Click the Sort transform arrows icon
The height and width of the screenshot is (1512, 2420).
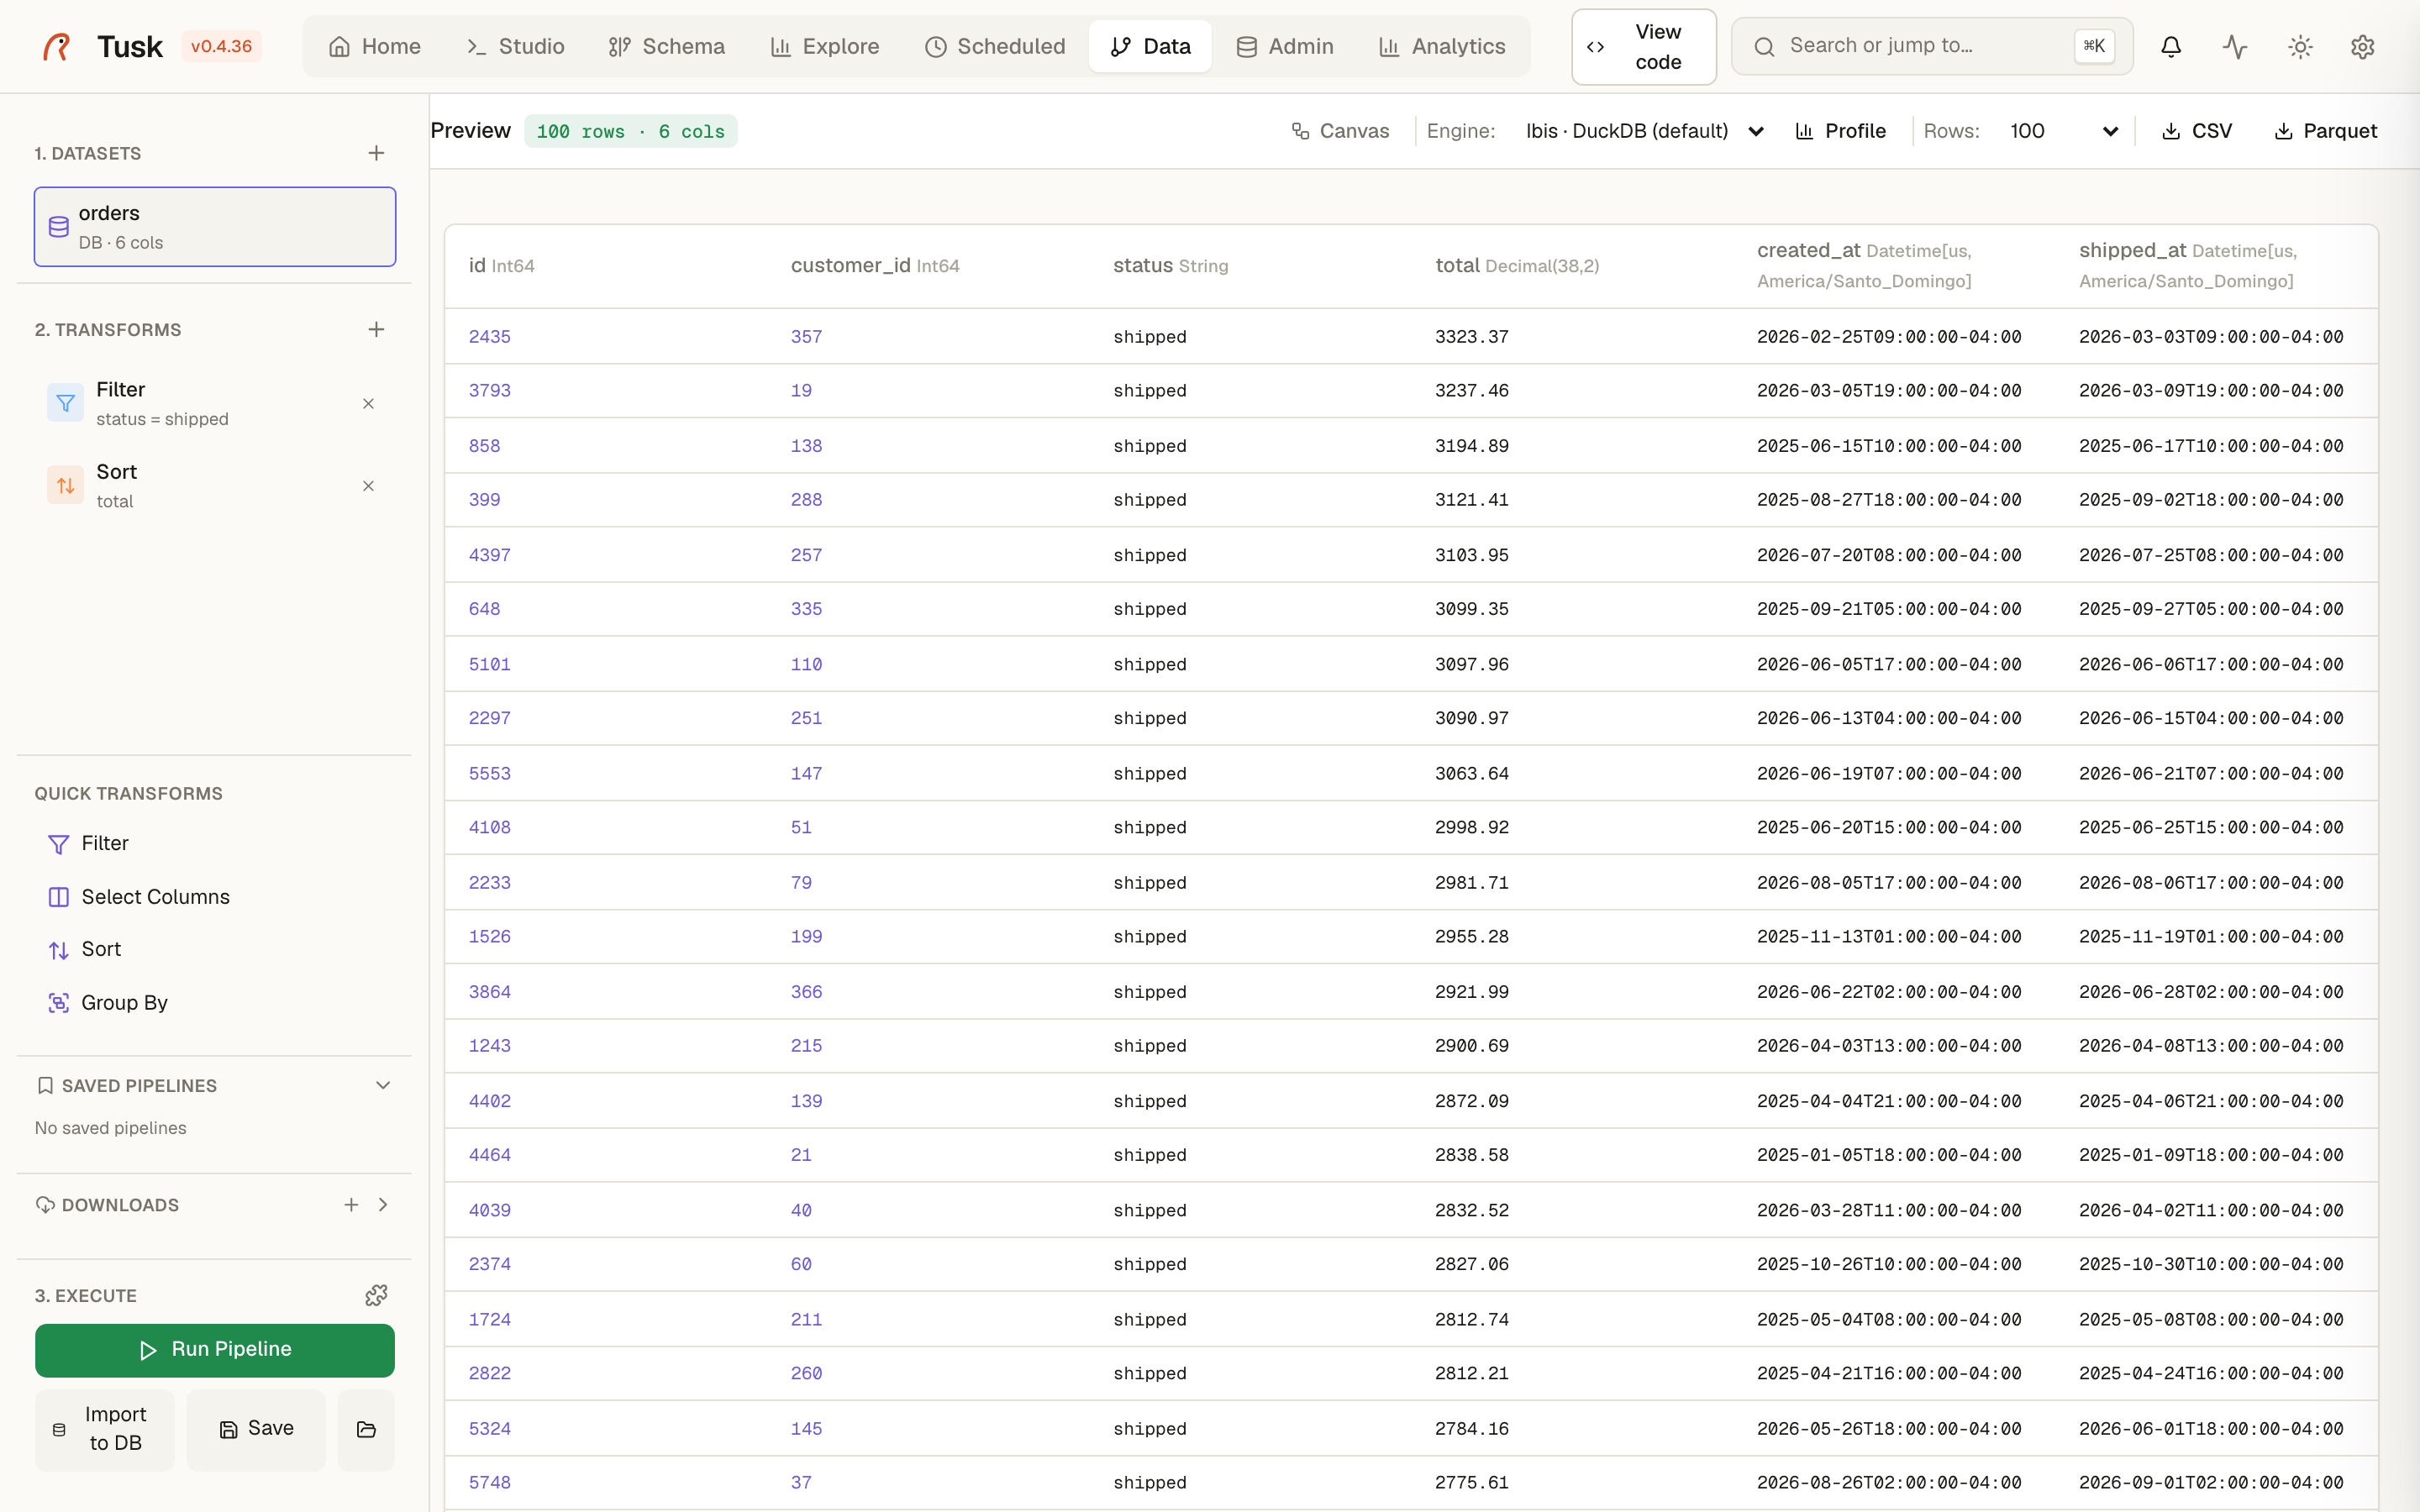pyautogui.click(x=66, y=485)
